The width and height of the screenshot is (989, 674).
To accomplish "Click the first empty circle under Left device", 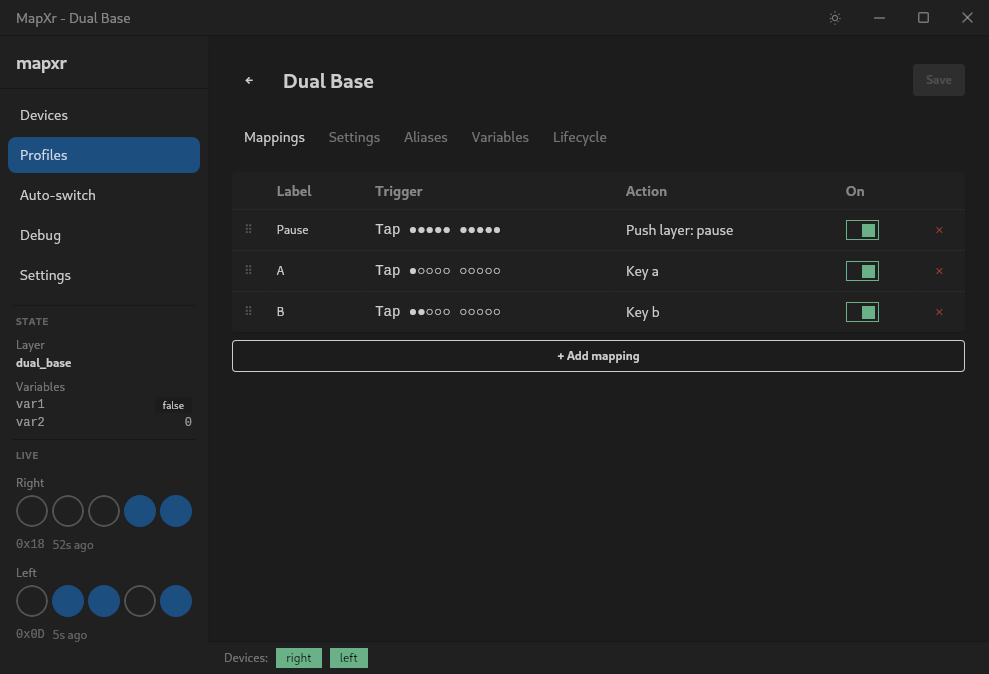I will tap(31, 601).
